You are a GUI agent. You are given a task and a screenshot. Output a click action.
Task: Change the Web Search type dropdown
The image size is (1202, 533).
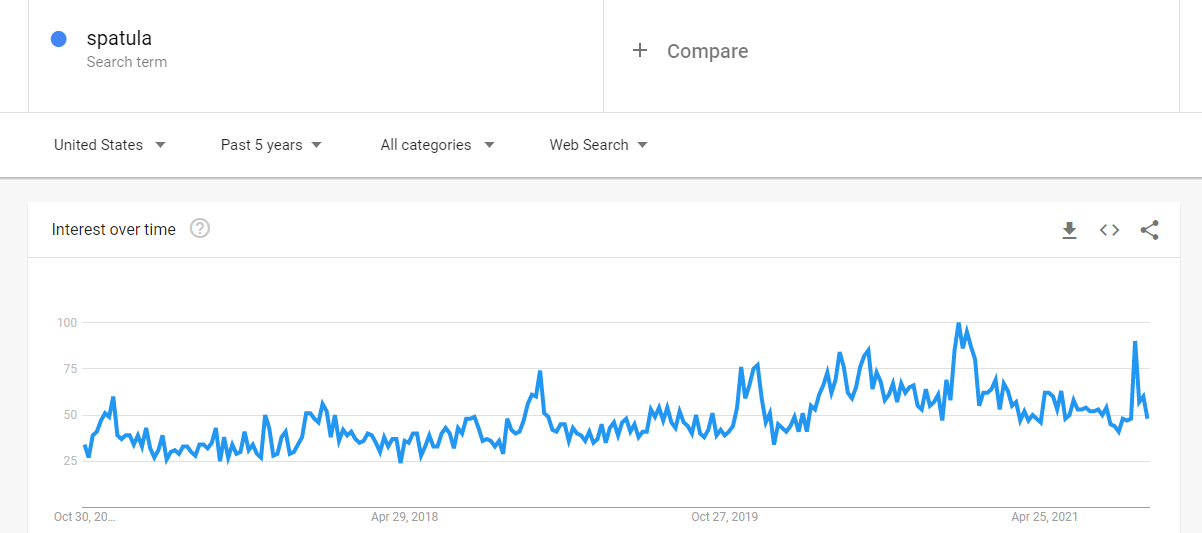pyautogui.click(x=598, y=145)
